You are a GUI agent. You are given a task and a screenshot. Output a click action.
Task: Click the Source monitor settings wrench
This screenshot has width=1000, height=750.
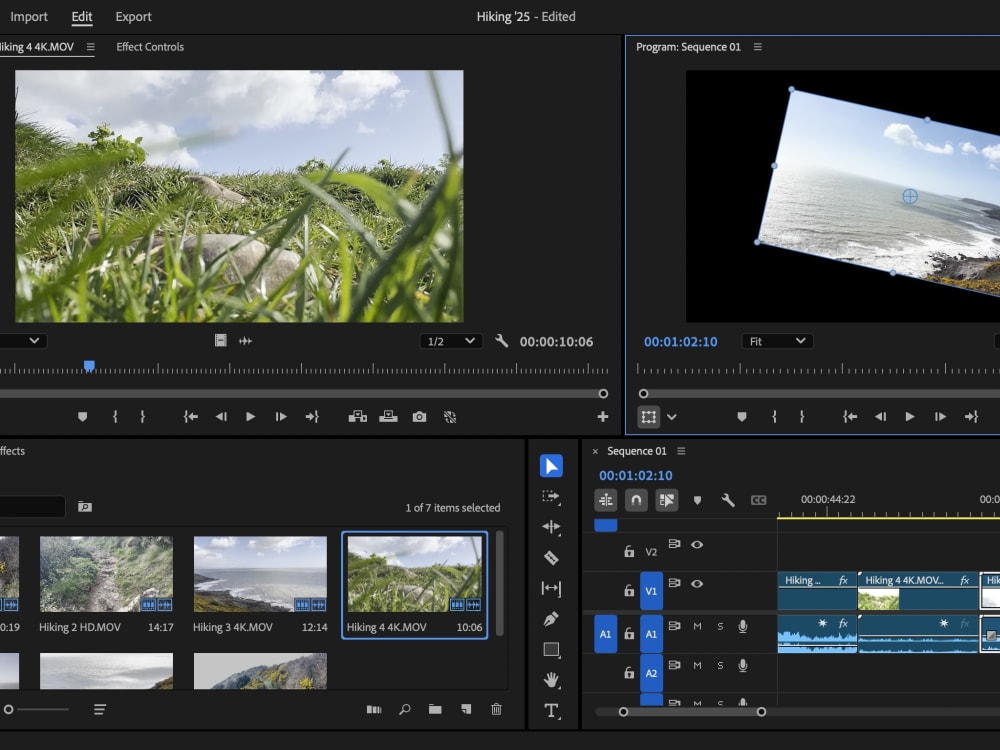501,341
